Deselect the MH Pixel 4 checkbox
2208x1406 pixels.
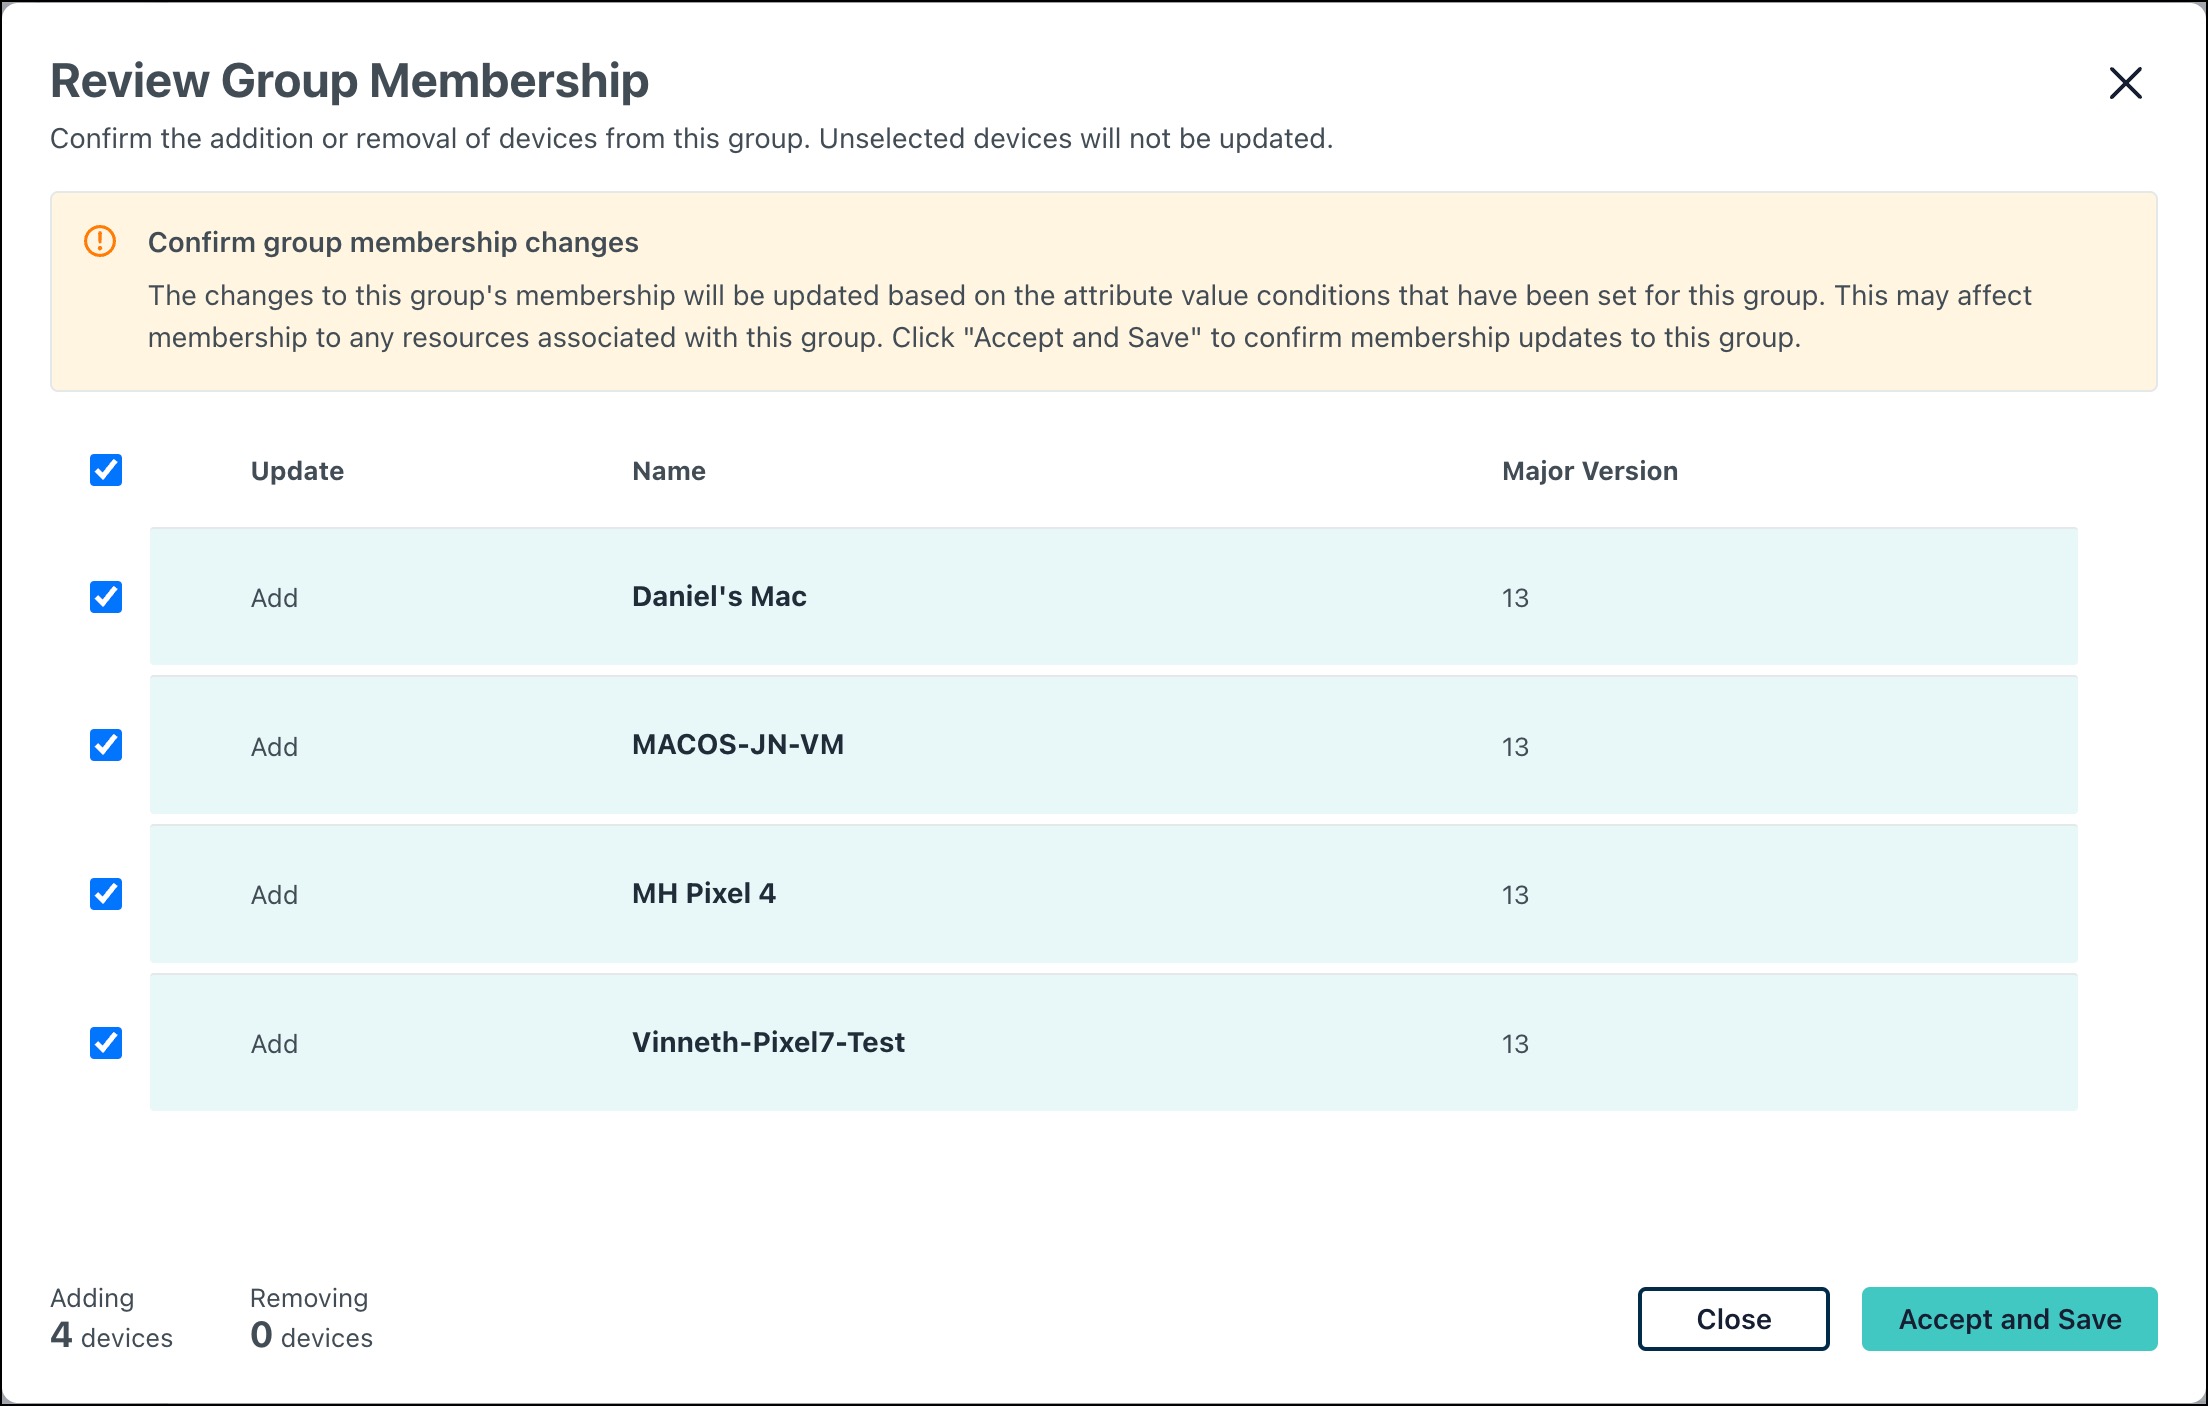pos(106,893)
